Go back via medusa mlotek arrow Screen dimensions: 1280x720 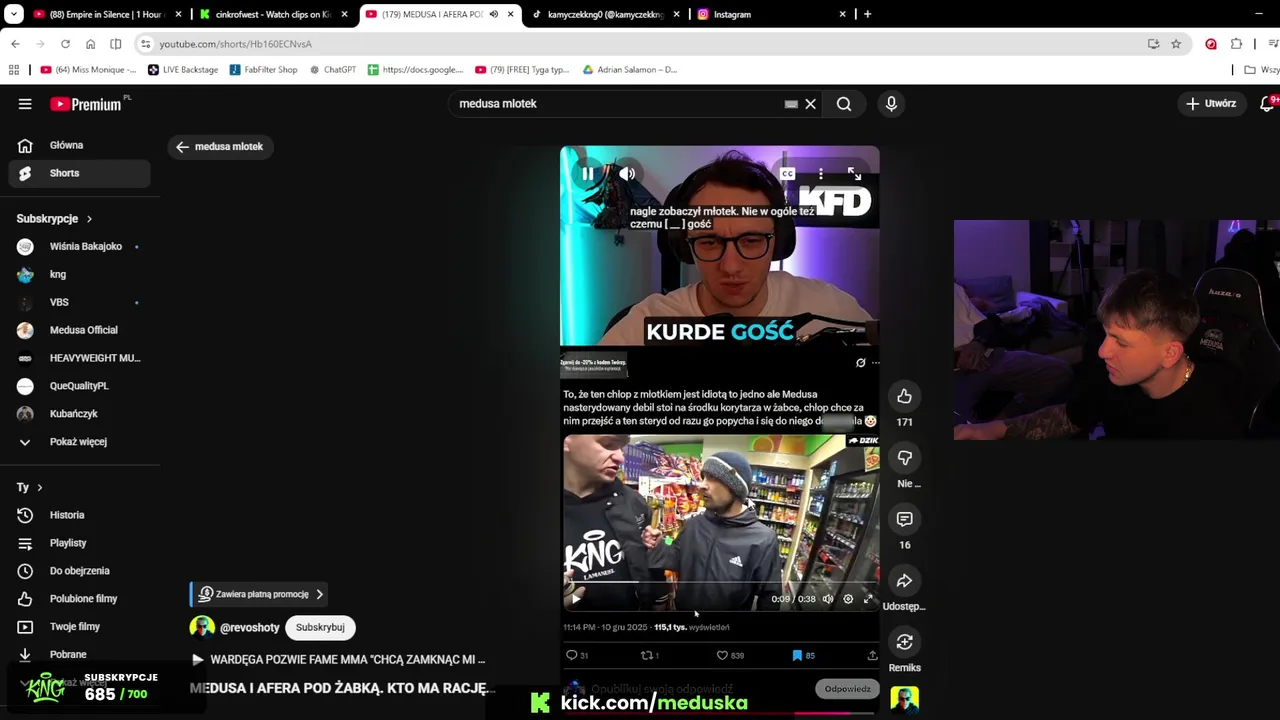[x=182, y=147]
